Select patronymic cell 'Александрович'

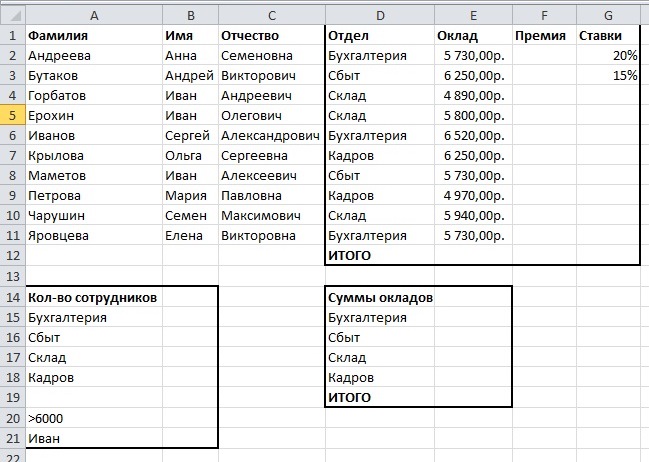272,135
